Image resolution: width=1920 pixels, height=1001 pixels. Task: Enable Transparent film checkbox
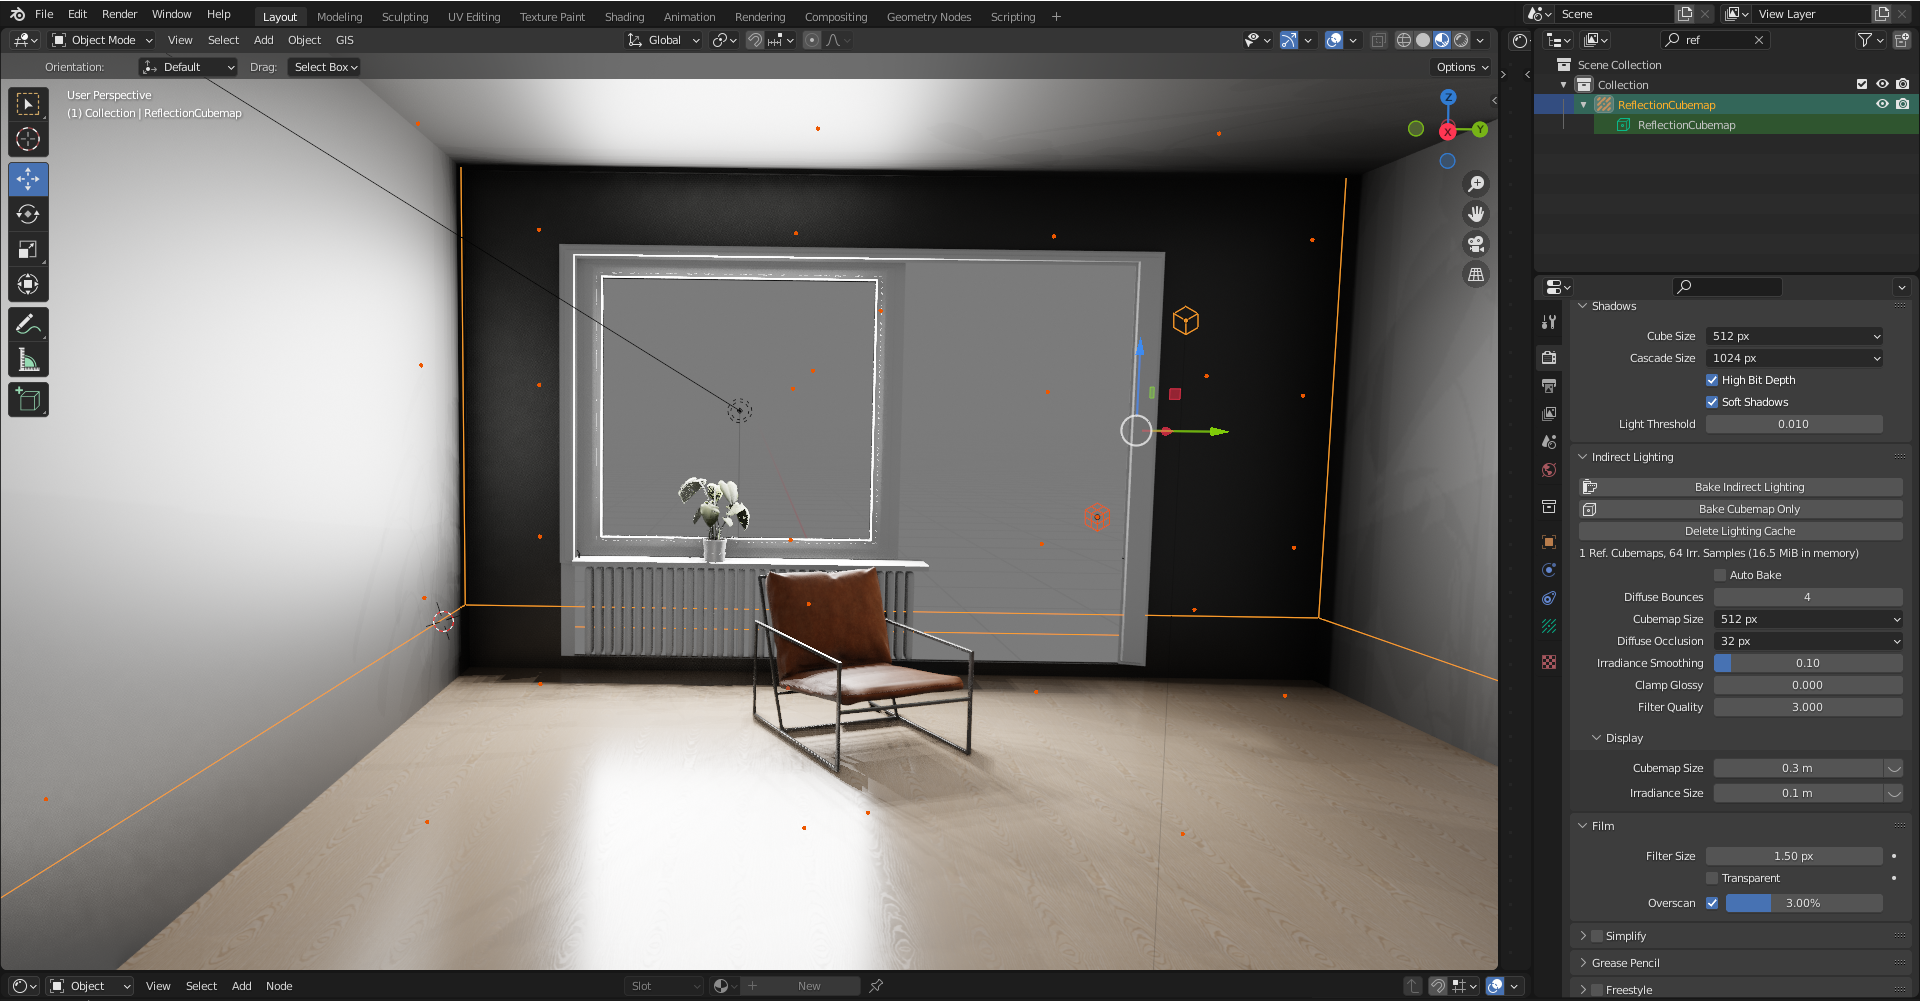click(x=1712, y=878)
